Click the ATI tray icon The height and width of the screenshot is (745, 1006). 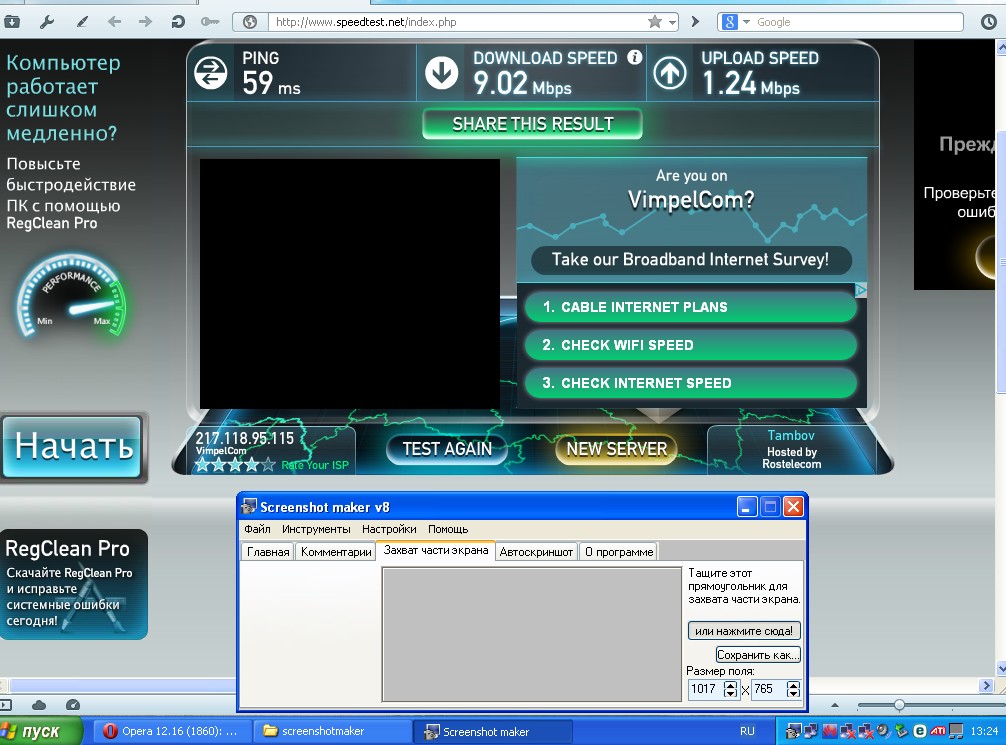pos(938,731)
